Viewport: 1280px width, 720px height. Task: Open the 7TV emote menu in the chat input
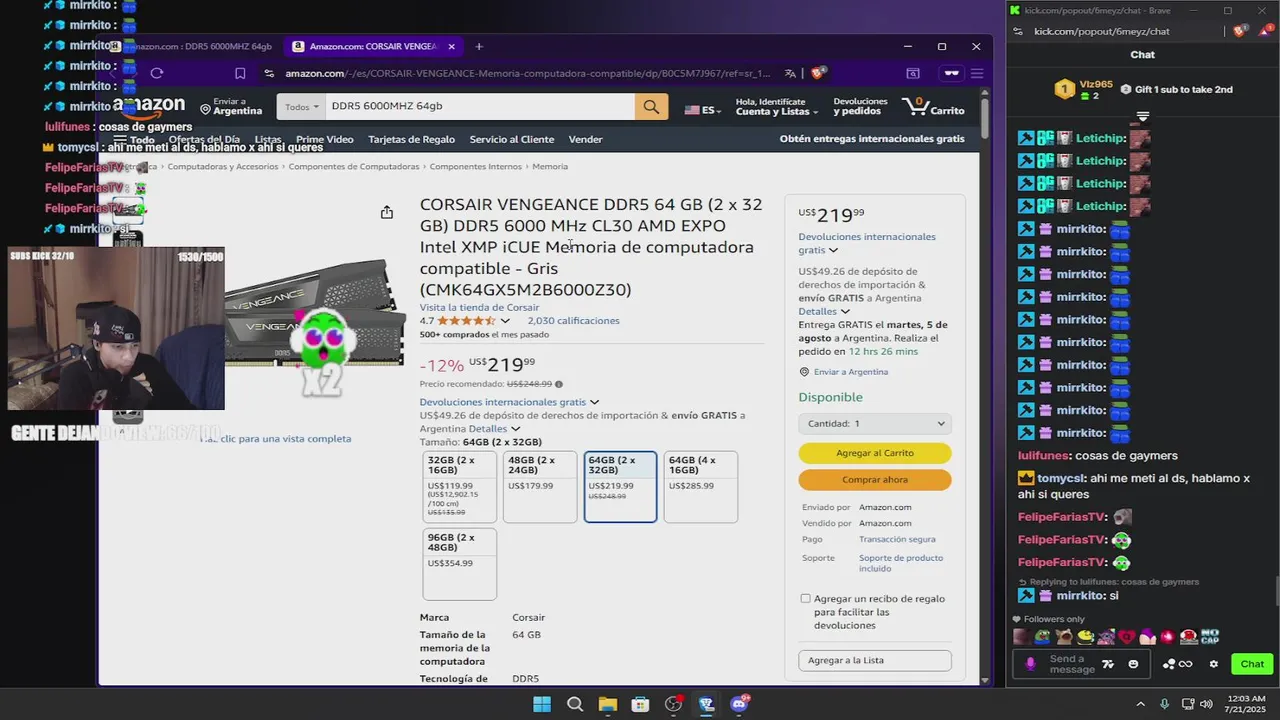1108,664
